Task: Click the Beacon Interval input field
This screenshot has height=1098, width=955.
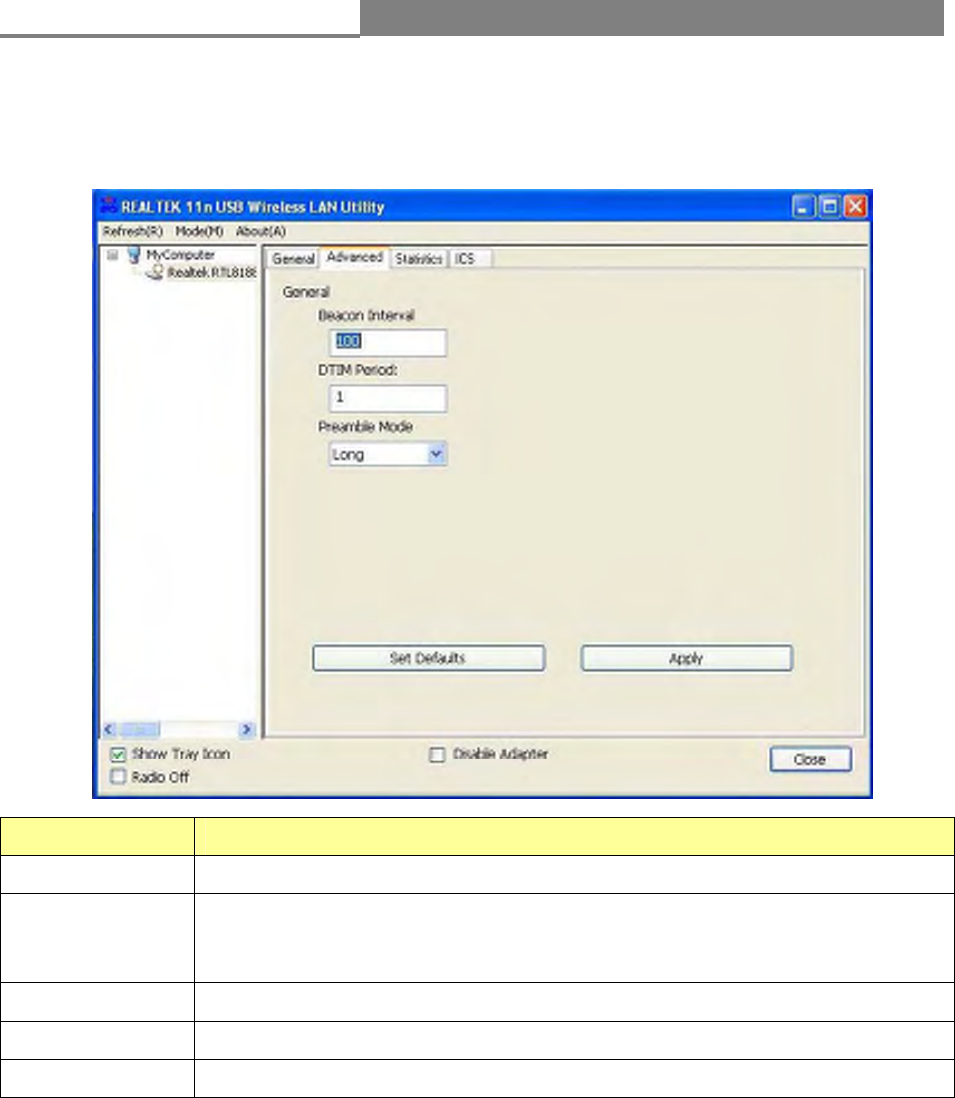Action: coord(387,342)
